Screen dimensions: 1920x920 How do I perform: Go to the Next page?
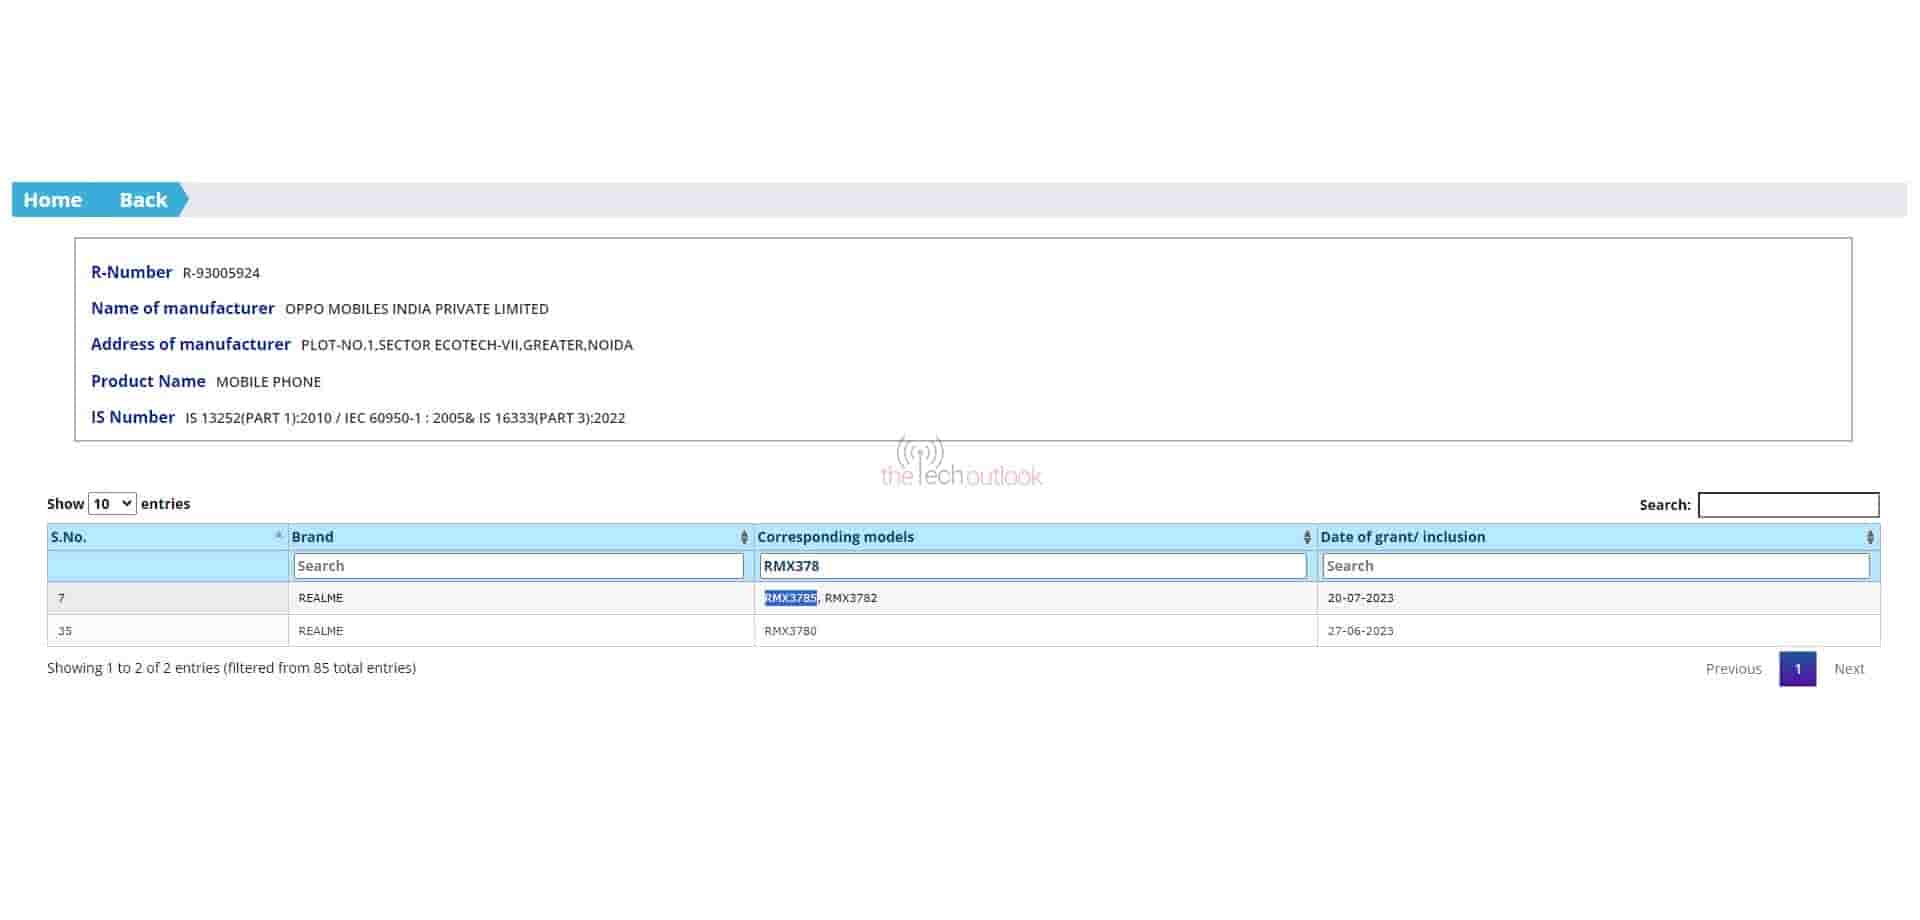(1848, 669)
